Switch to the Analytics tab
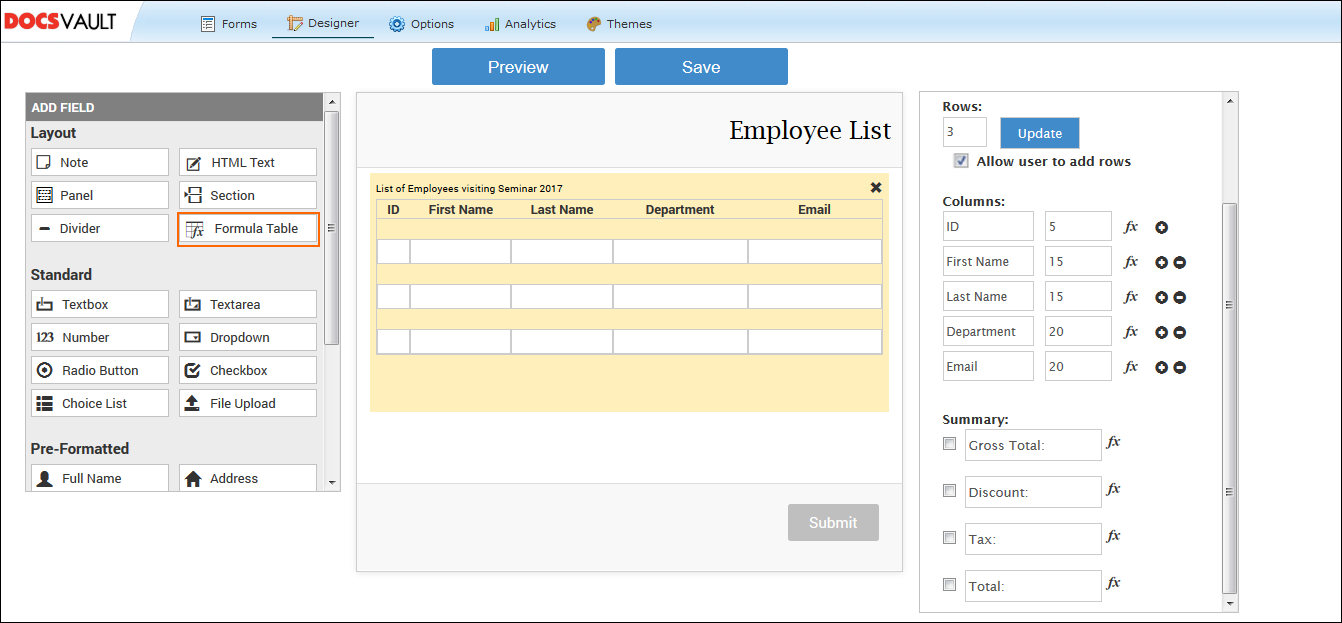1342x623 pixels. pyautogui.click(x=520, y=24)
